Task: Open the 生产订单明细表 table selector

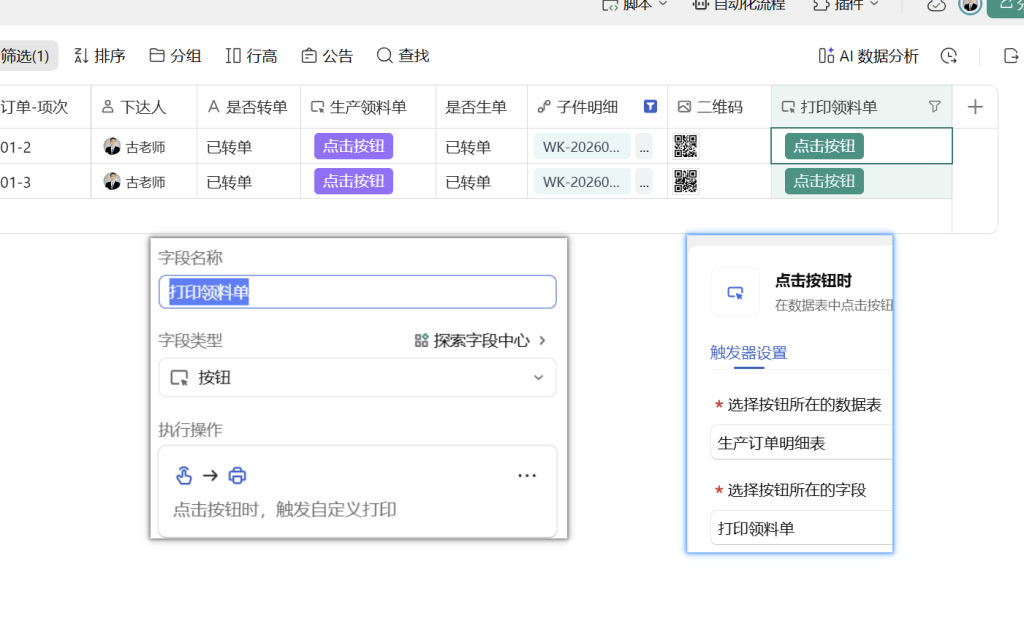Action: [x=801, y=443]
